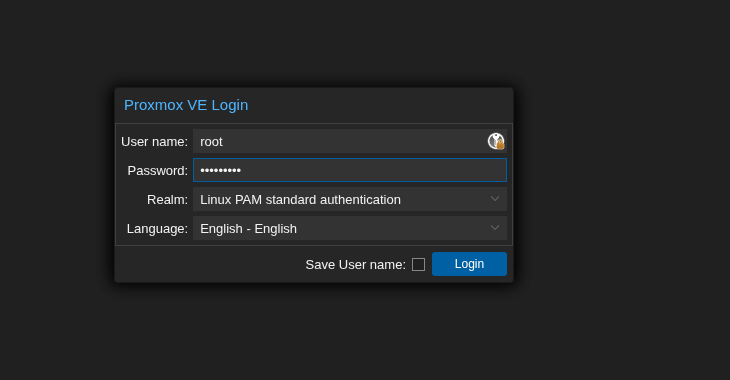
Task: Click the dark background outside the login dialog
Action: point(619,186)
